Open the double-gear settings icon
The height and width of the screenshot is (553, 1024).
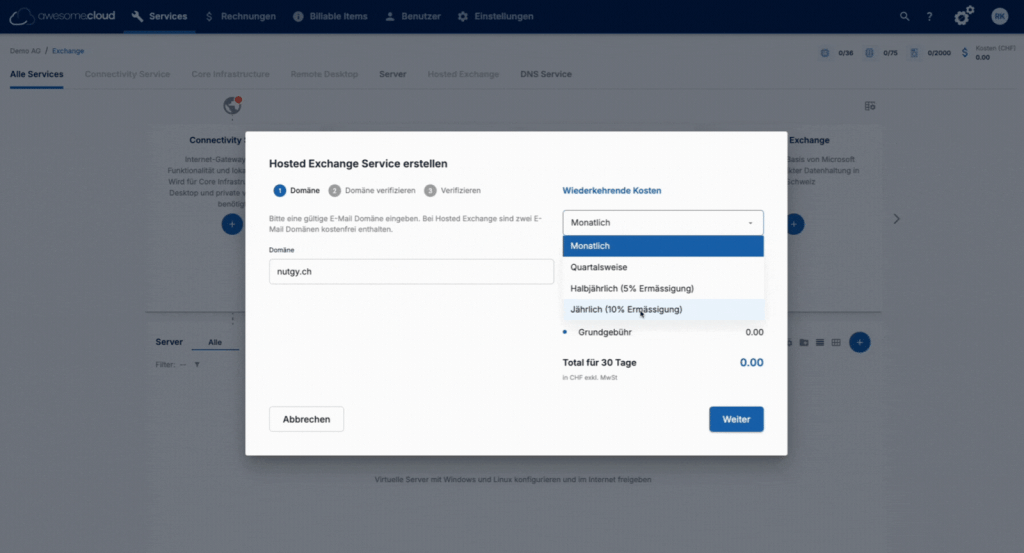click(x=964, y=16)
